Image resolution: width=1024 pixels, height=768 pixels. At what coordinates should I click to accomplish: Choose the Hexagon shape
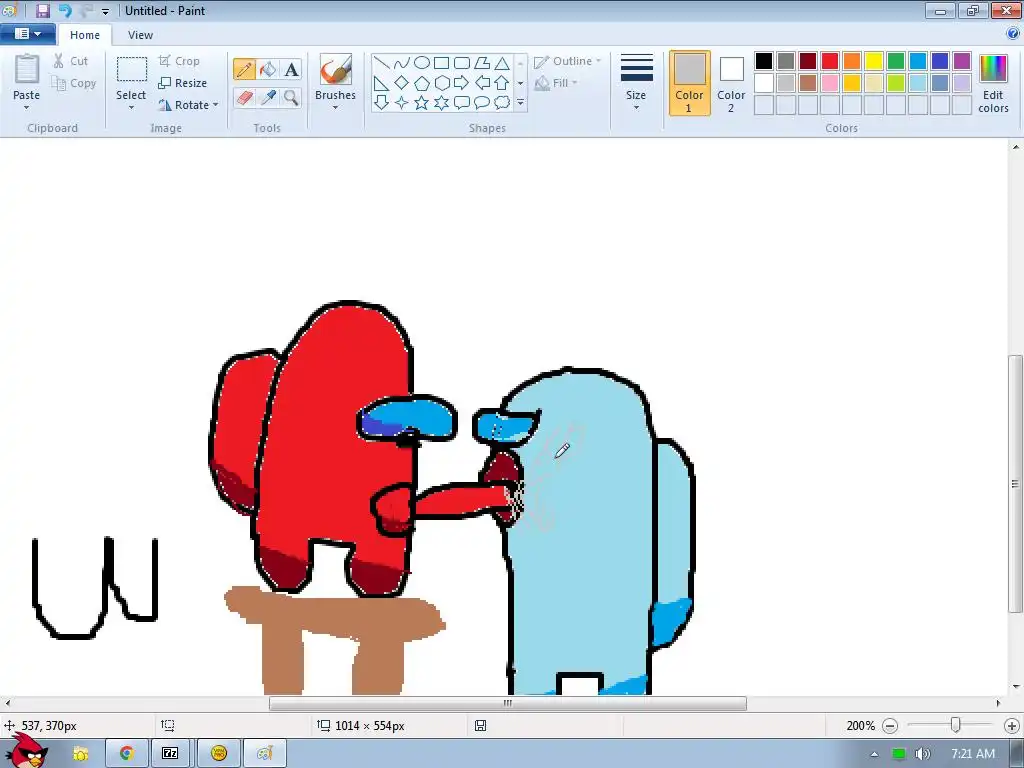(441, 83)
